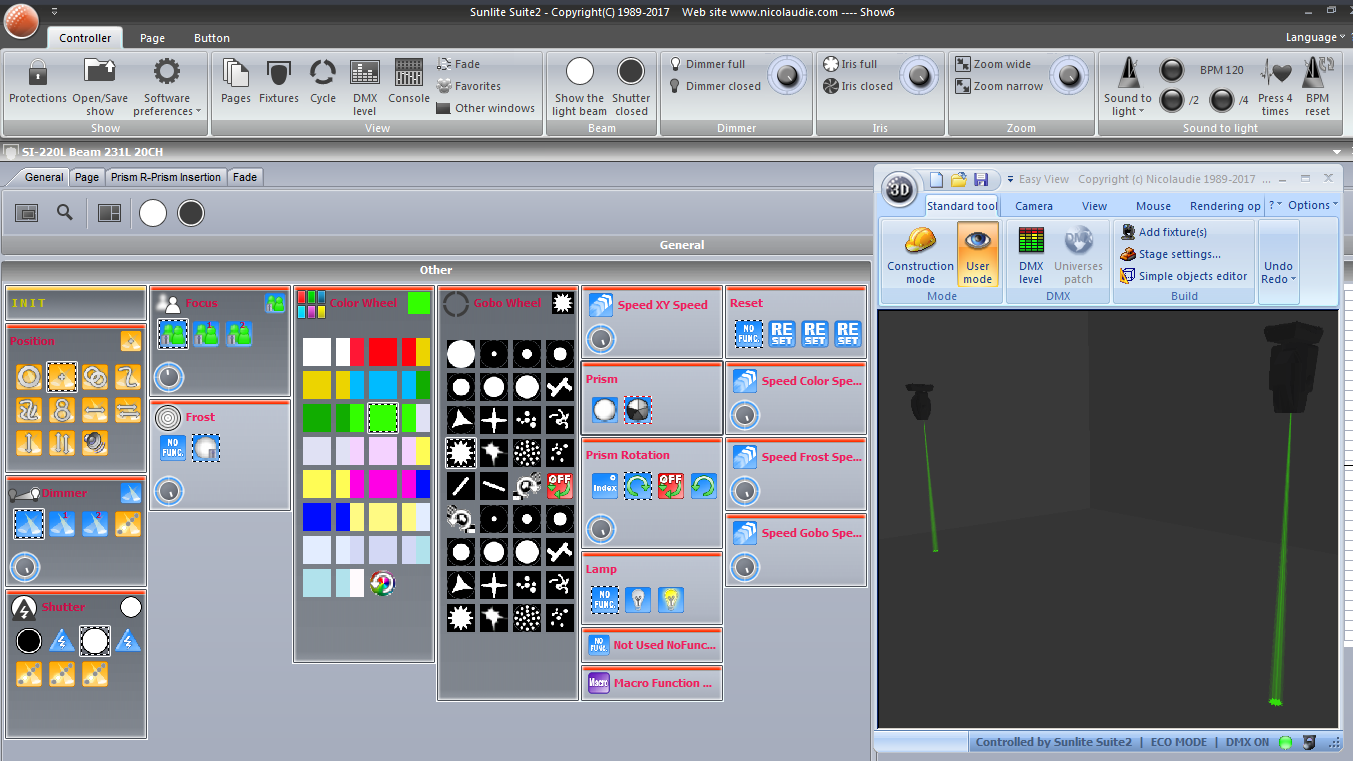The width and height of the screenshot is (1353, 761).
Task: Open the Simple objects editor
Action: [1184, 276]
